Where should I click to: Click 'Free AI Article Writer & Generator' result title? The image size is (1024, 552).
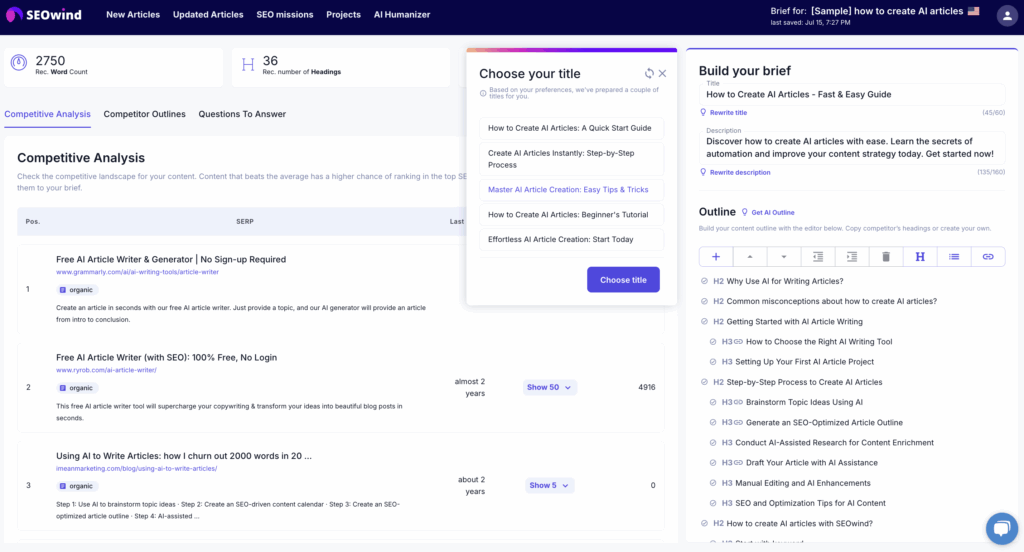[x=171, y=259]
